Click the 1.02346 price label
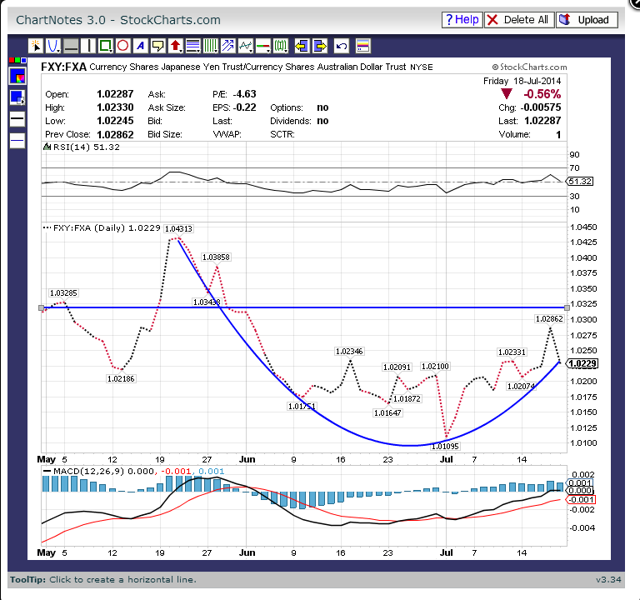Image resolution: width=640 pixels, height=600 pixels. (x=349, y=351)
